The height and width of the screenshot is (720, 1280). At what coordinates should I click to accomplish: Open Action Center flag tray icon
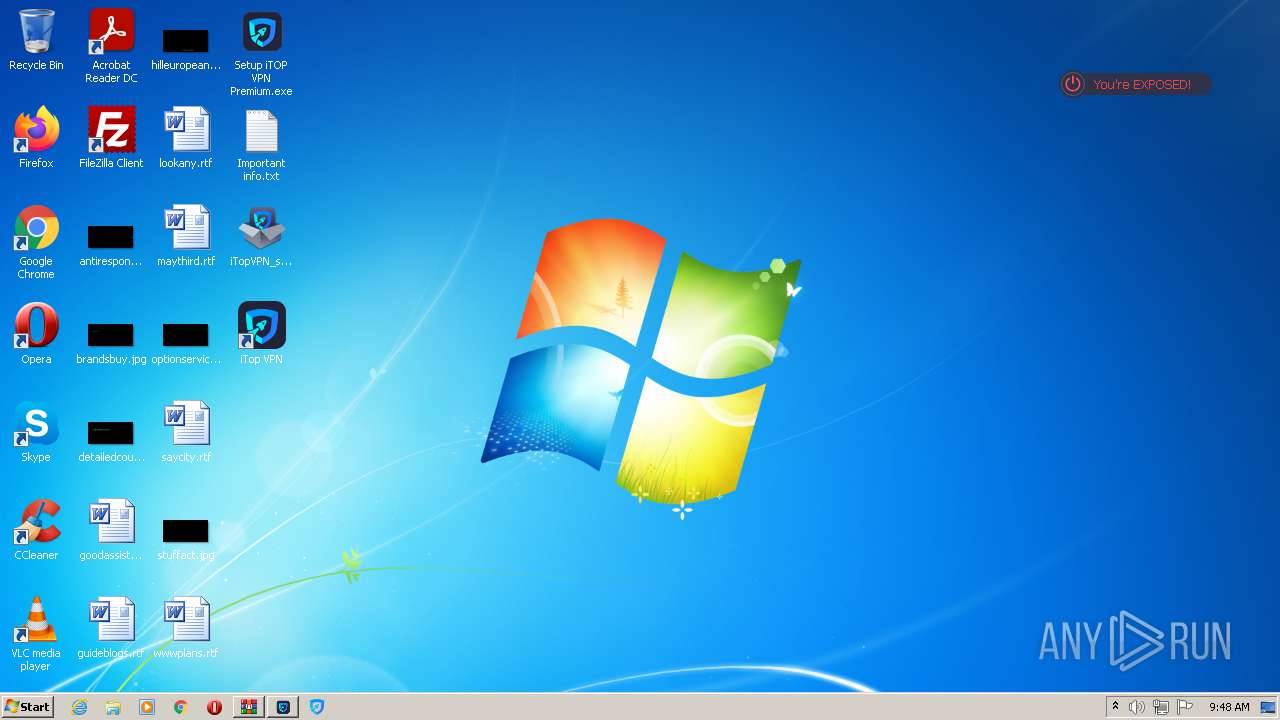[x=1185, y=707]
